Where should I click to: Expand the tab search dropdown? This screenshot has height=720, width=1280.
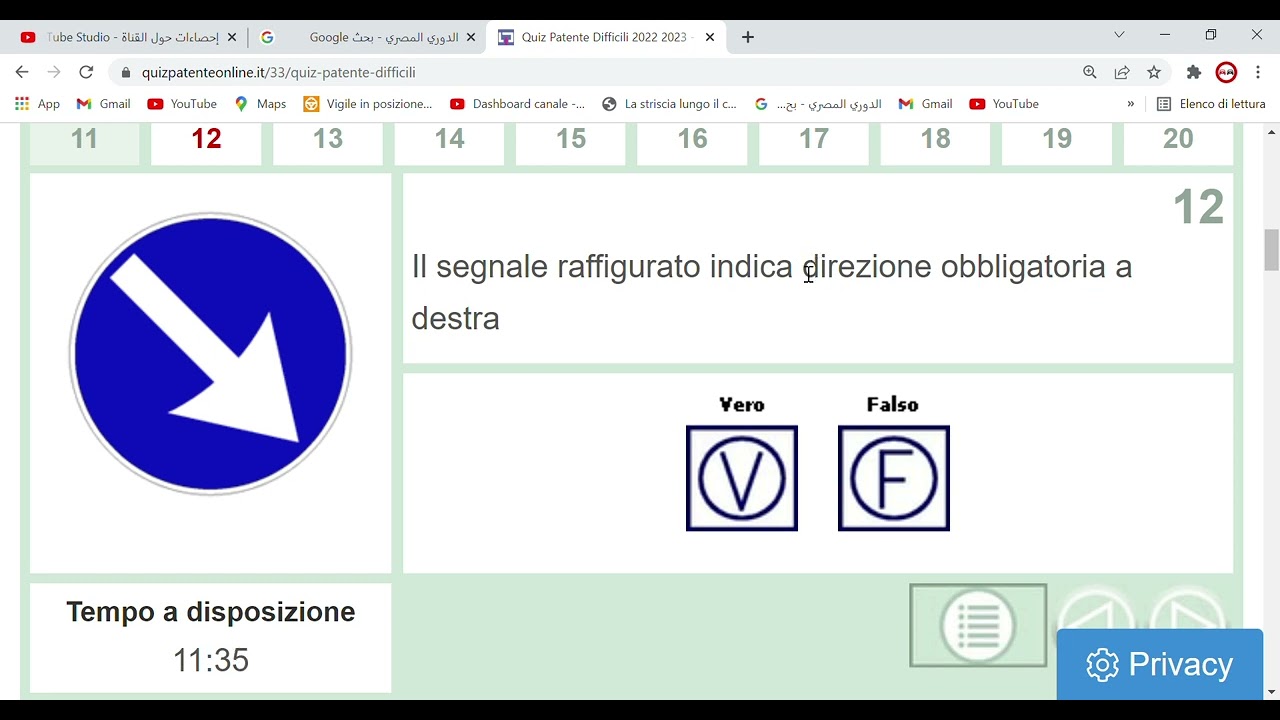click(1119, 35)
